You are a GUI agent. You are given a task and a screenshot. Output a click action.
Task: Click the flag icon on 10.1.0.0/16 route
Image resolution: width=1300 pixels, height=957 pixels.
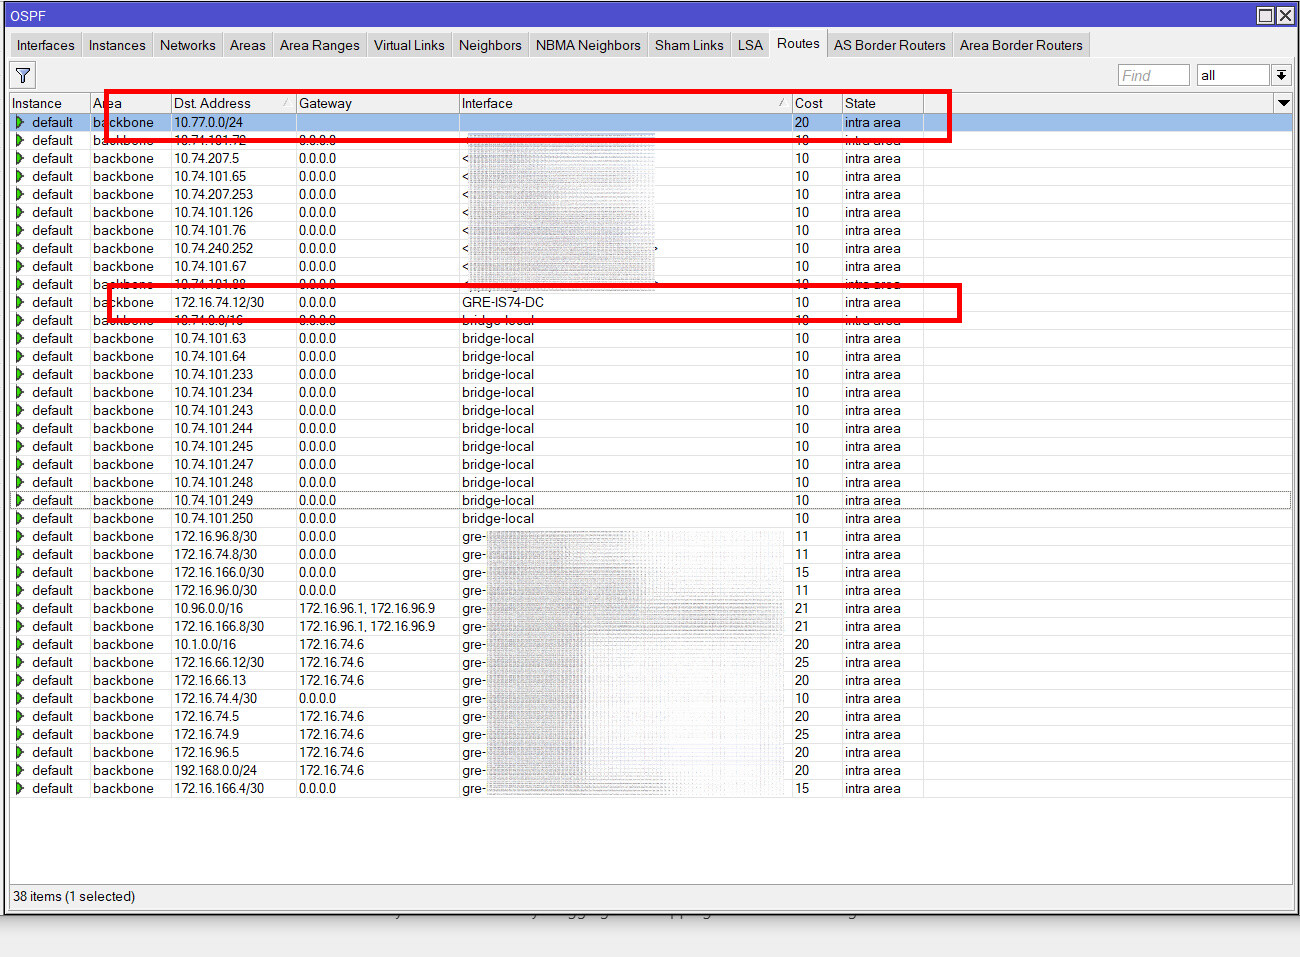coord(21,644)
